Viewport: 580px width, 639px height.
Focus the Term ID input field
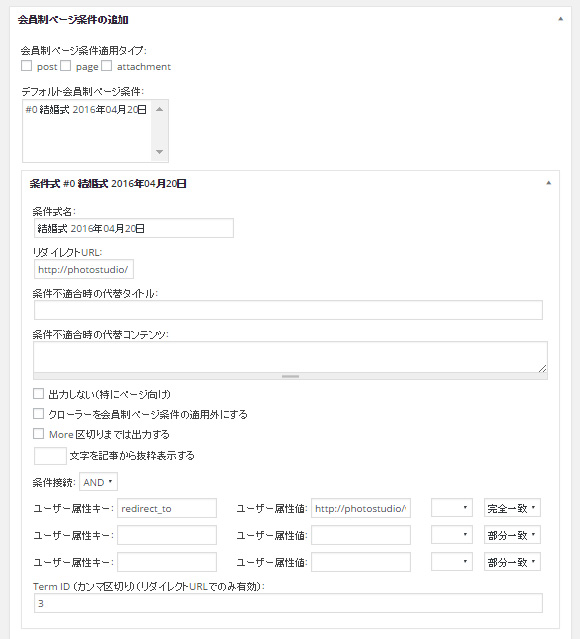[288, 603]
